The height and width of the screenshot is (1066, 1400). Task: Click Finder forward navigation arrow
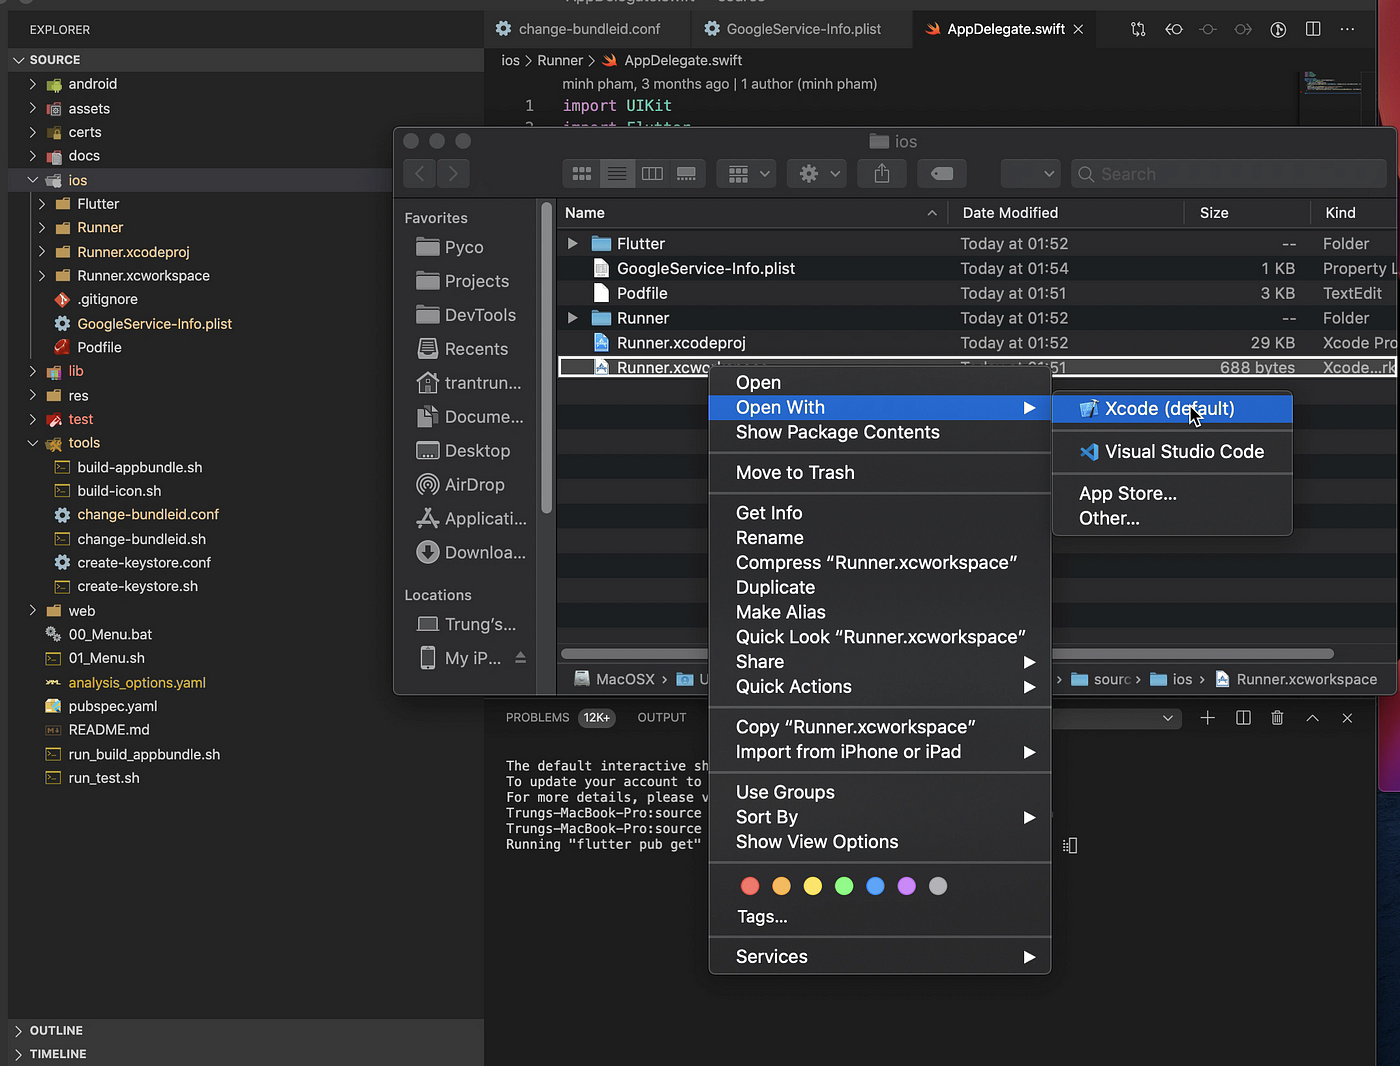tap(453, 173)
